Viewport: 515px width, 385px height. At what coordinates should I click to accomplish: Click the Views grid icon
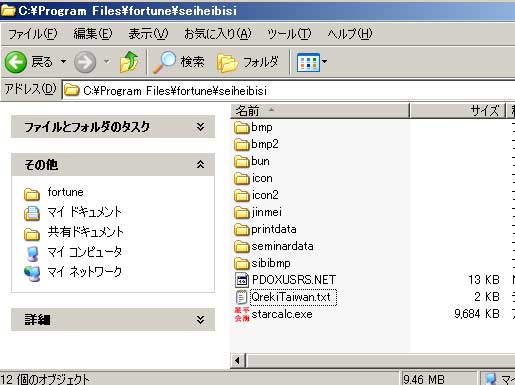tap(308, 62)
